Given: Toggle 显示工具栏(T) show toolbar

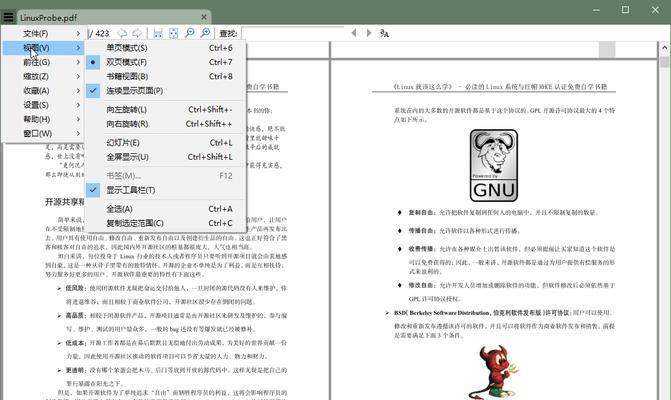Looking at the screenshot, I should 166,190.
